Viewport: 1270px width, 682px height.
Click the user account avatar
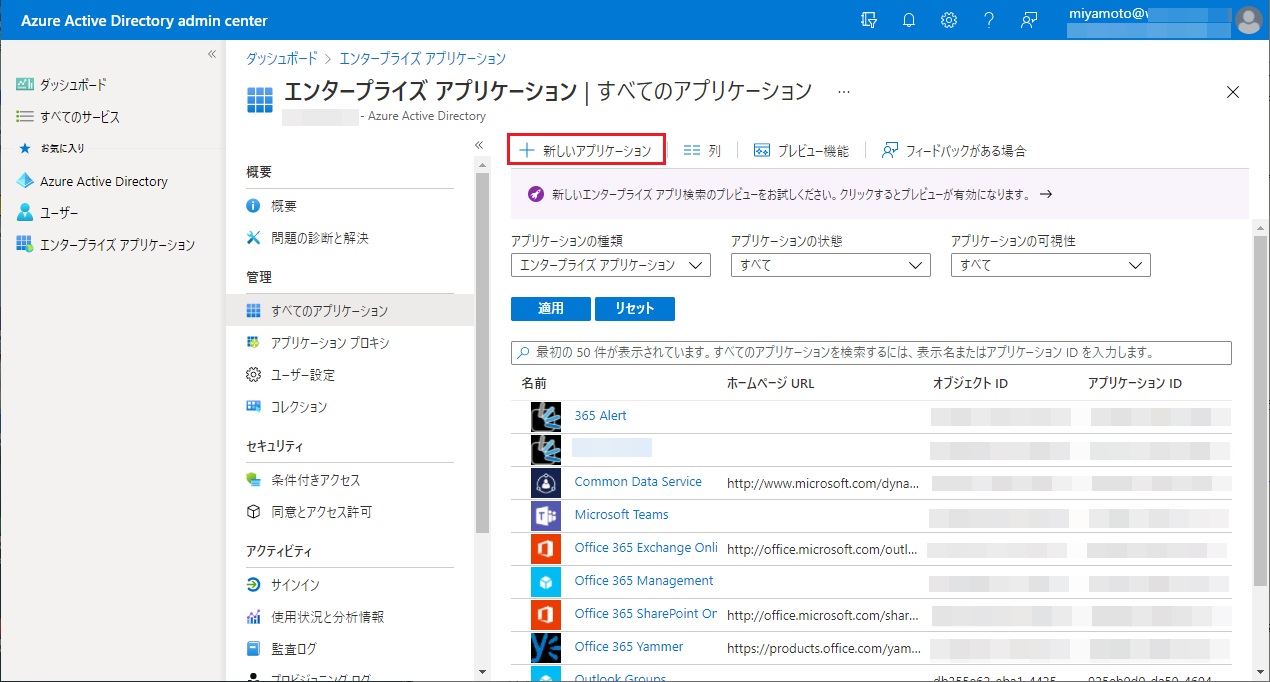(x=1248, y=20)
